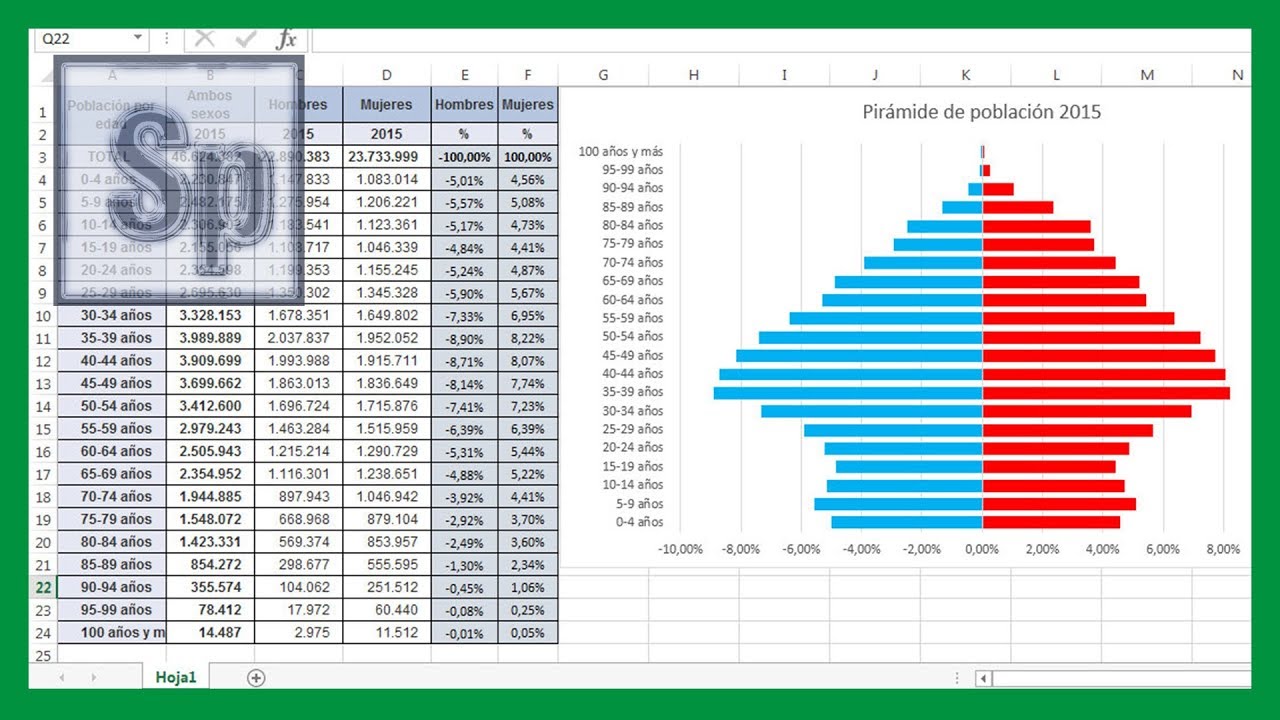Click the chart axis label -10,00%
Viewport: 1280px width, 720px height.
click(x=681, y=549)
